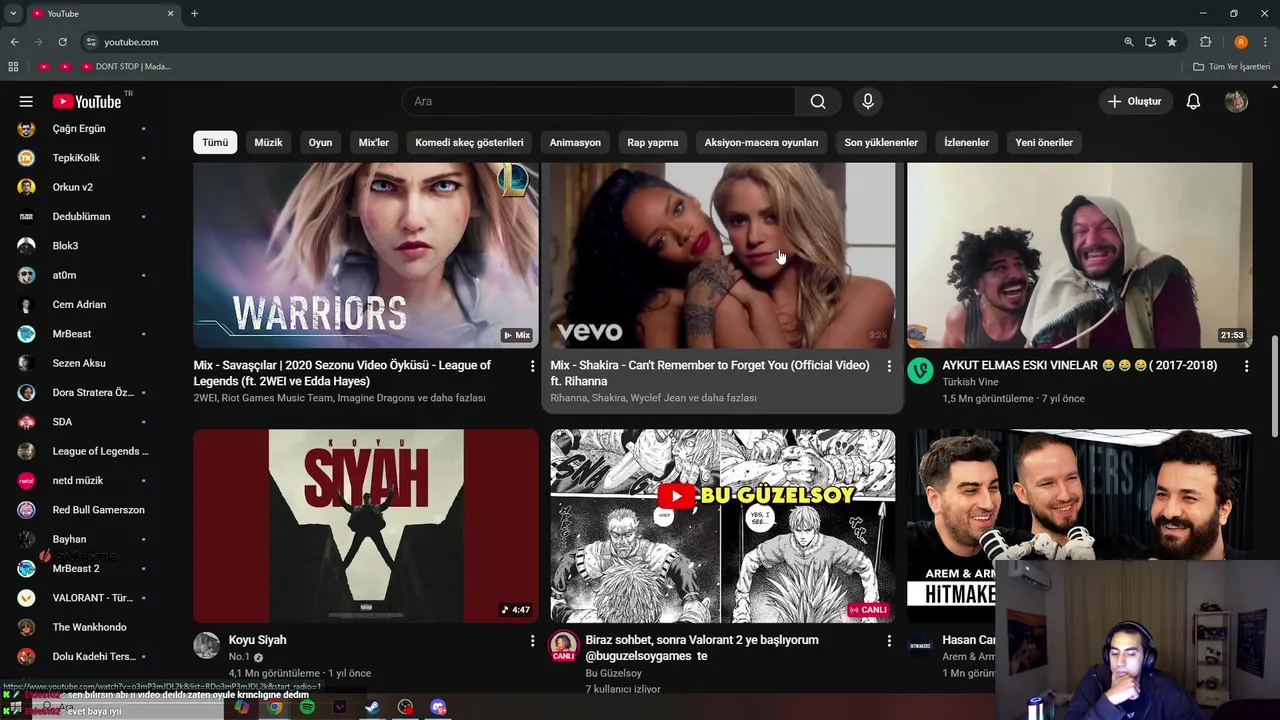Viewport: 1280px width, 720px height.
Task: Open options for AYKUT ELMAS ESKI VINELAR
Action: click(1246, 367)
